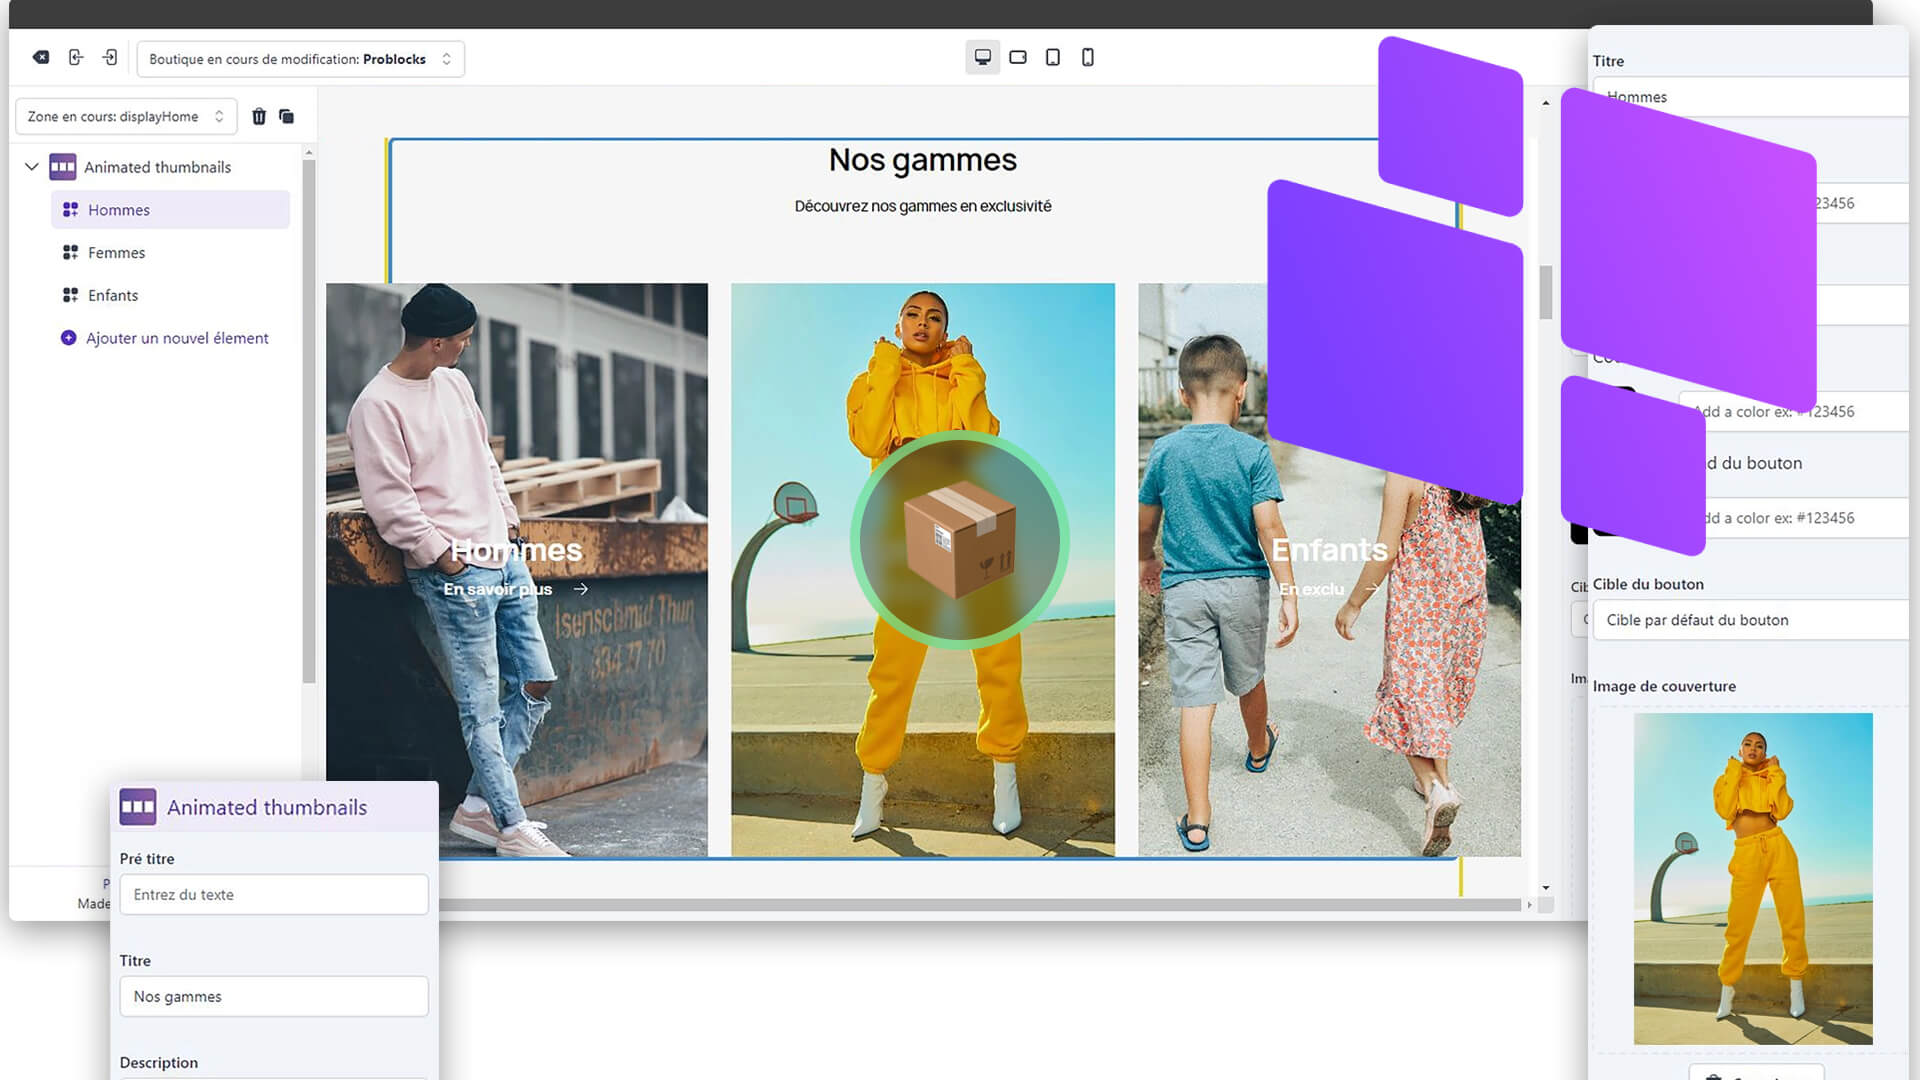Click the preview scroll-up arrow
The width and height of the screenshot is (1920, 1080).
click(x=1546, y=103)
